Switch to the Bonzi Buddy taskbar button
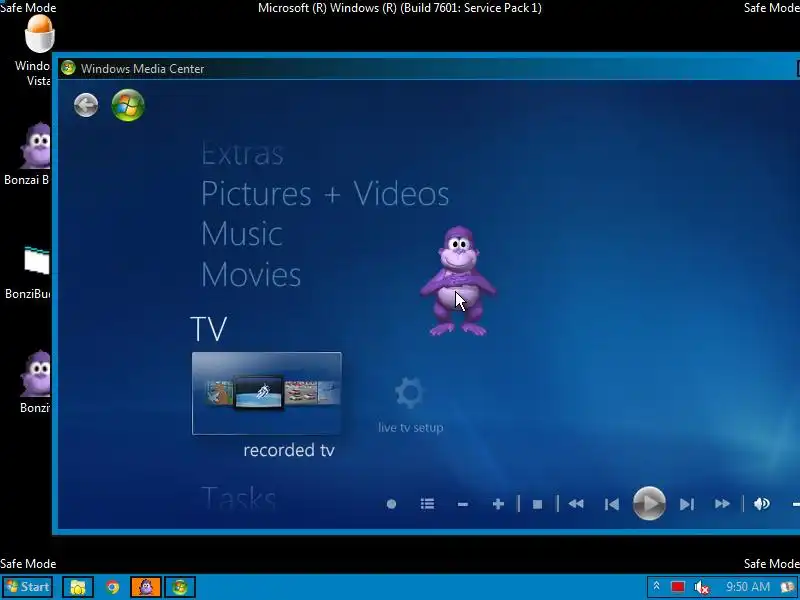The height and width of the screenshot is (600, 800). tap(146, 587)
